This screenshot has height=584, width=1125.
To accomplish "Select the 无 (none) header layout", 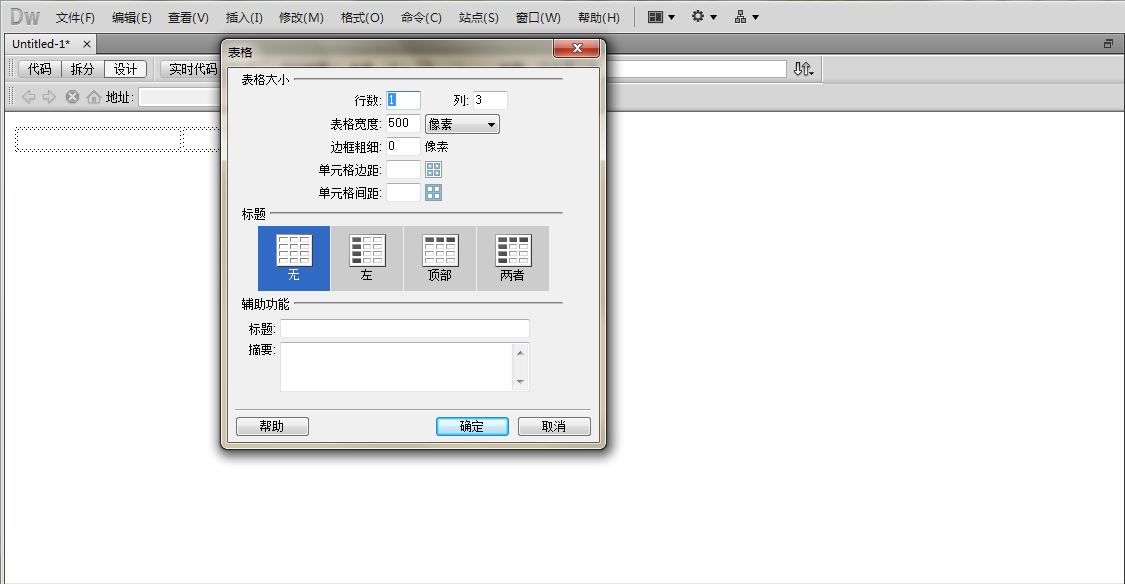I will coord(294,258).
